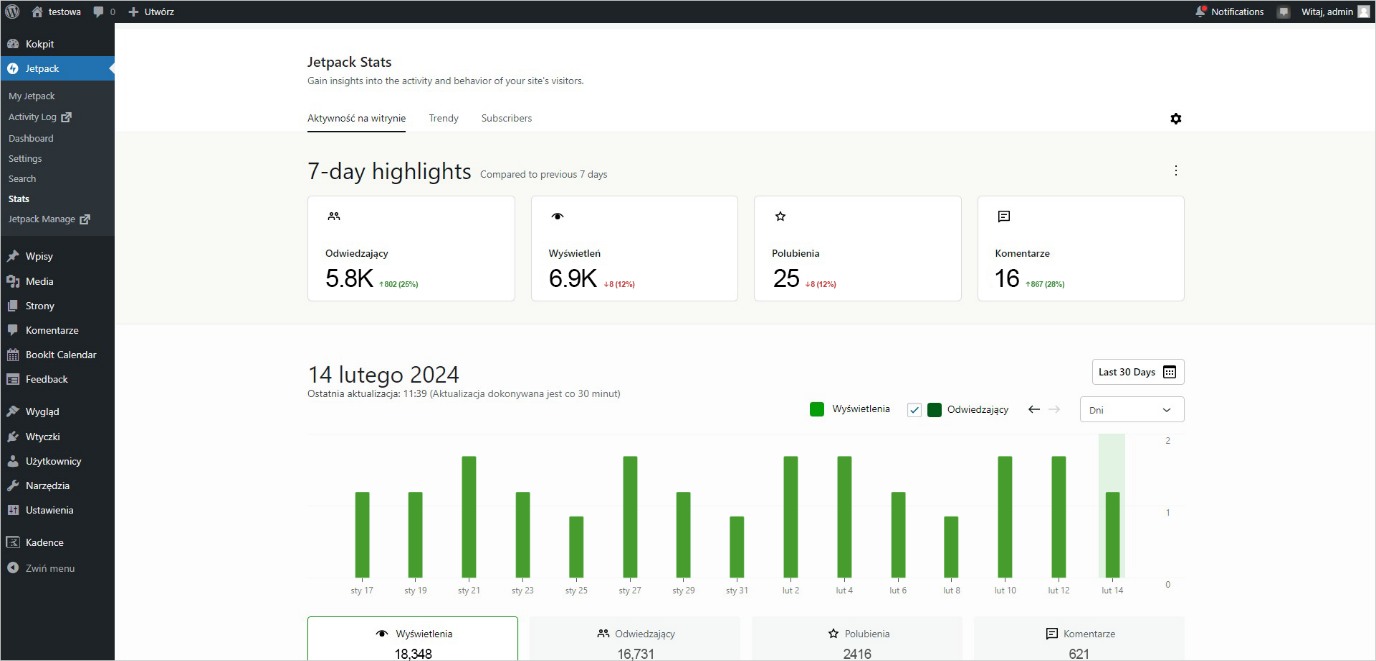Click the Wyświetleń highlight card
The height and width of the screenshot is (661, 1376).
coord(634,248)
